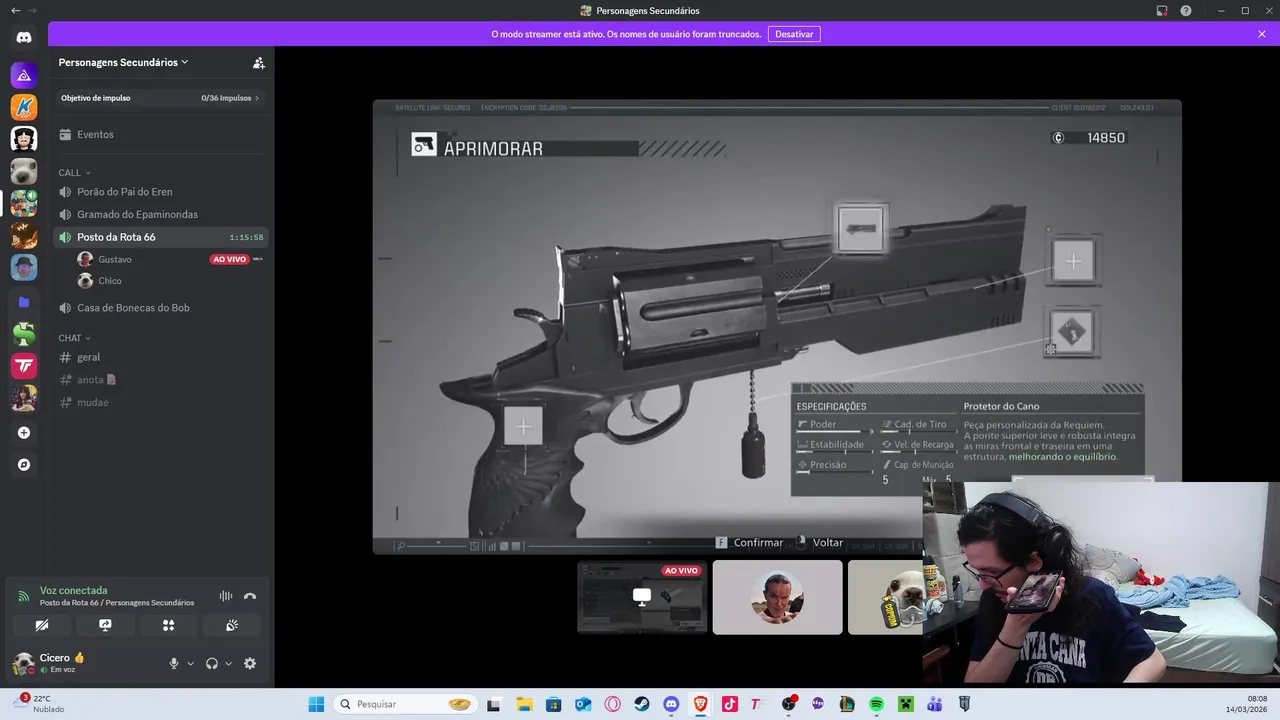The image size is (1280, 720).
Task: Select the man's avatar participant tile
Action: [x=777, y=597]
